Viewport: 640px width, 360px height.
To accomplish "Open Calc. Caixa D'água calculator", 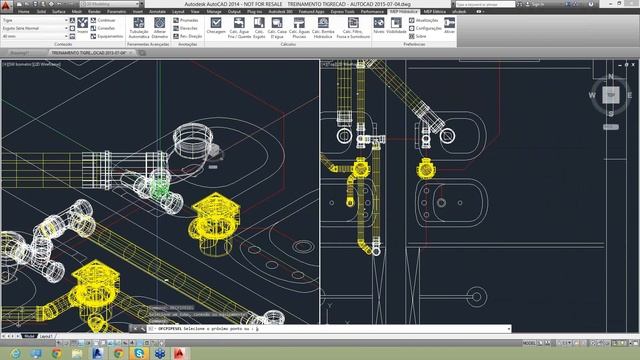I will [x=277, y=28].
